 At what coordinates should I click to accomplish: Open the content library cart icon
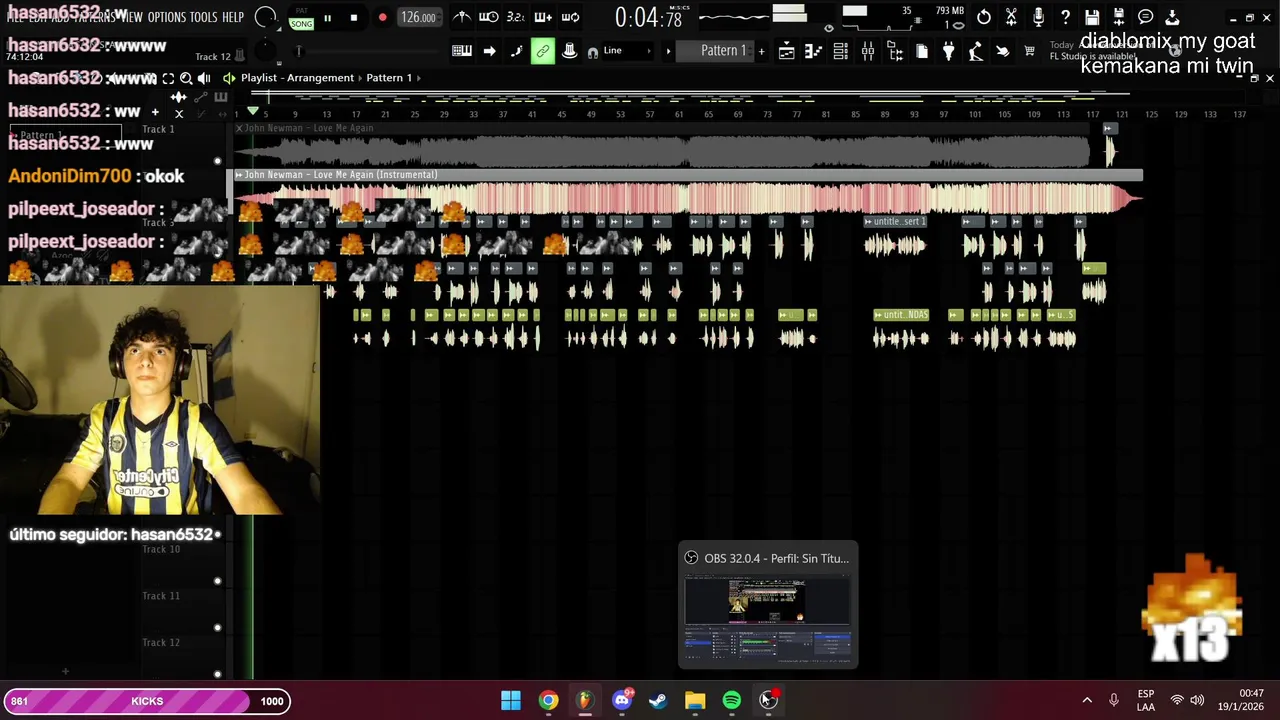click(1029, 51)
